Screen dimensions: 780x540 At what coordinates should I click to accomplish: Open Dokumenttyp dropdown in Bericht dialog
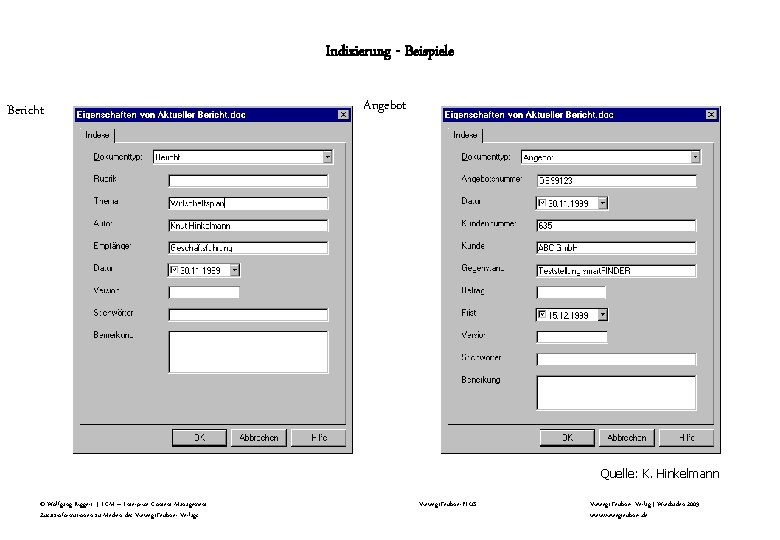tap(327, 157)
